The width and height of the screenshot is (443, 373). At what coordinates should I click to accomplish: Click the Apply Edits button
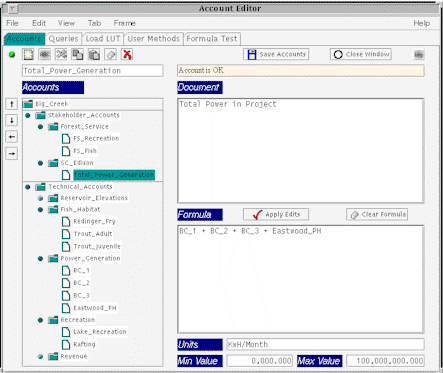click(x=276, y=214)
